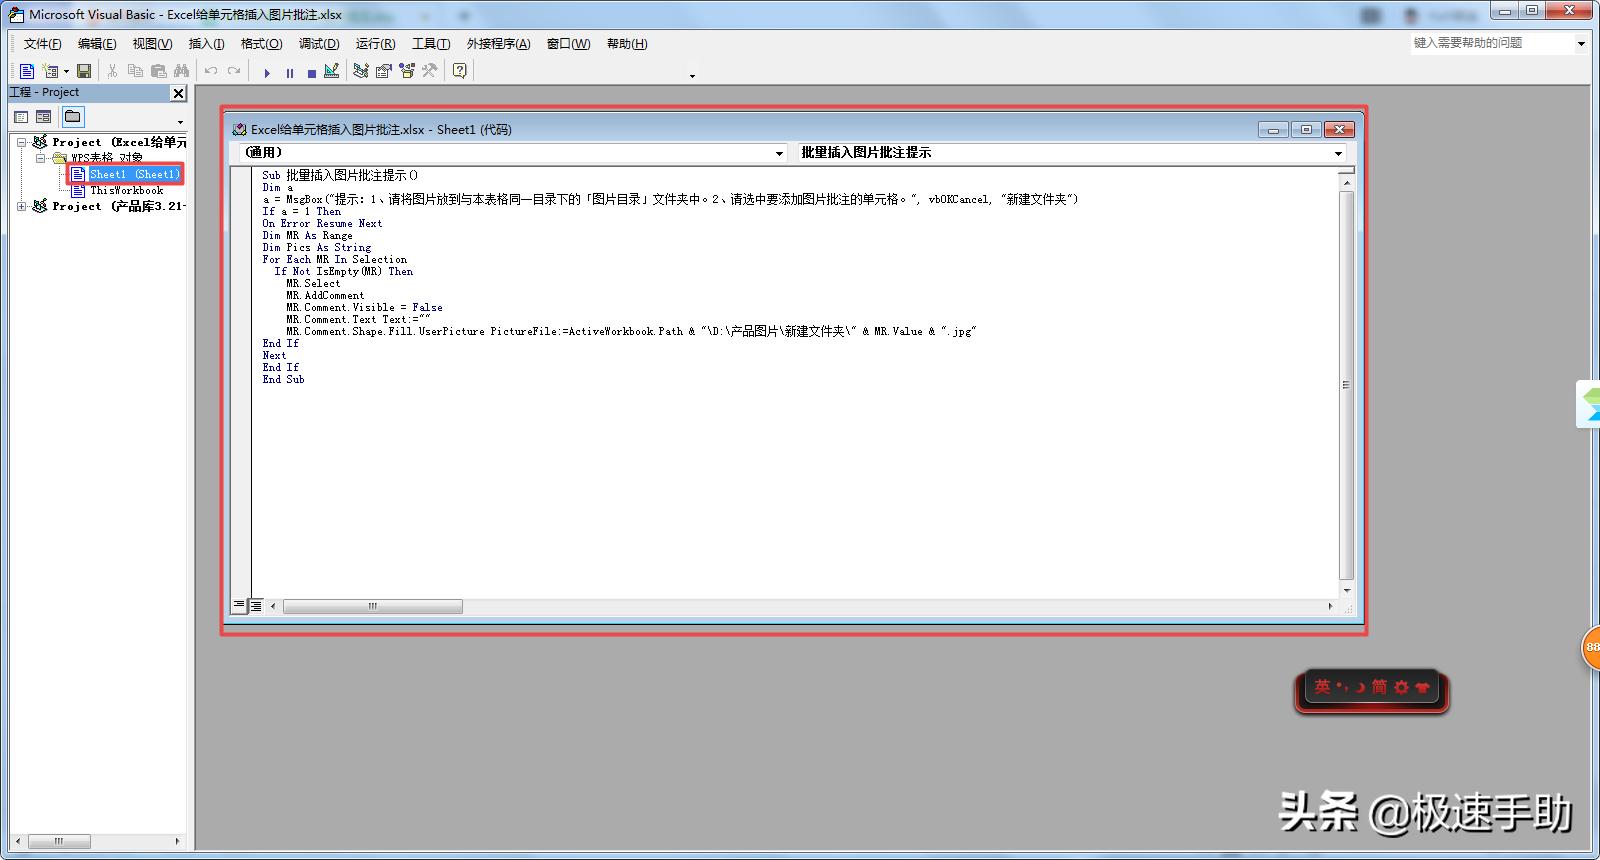Image resolution: width=1600 pixels, height=860 pixels.
Task: Collapse the Project (Excel给单元 tree node
Action: 21,142
